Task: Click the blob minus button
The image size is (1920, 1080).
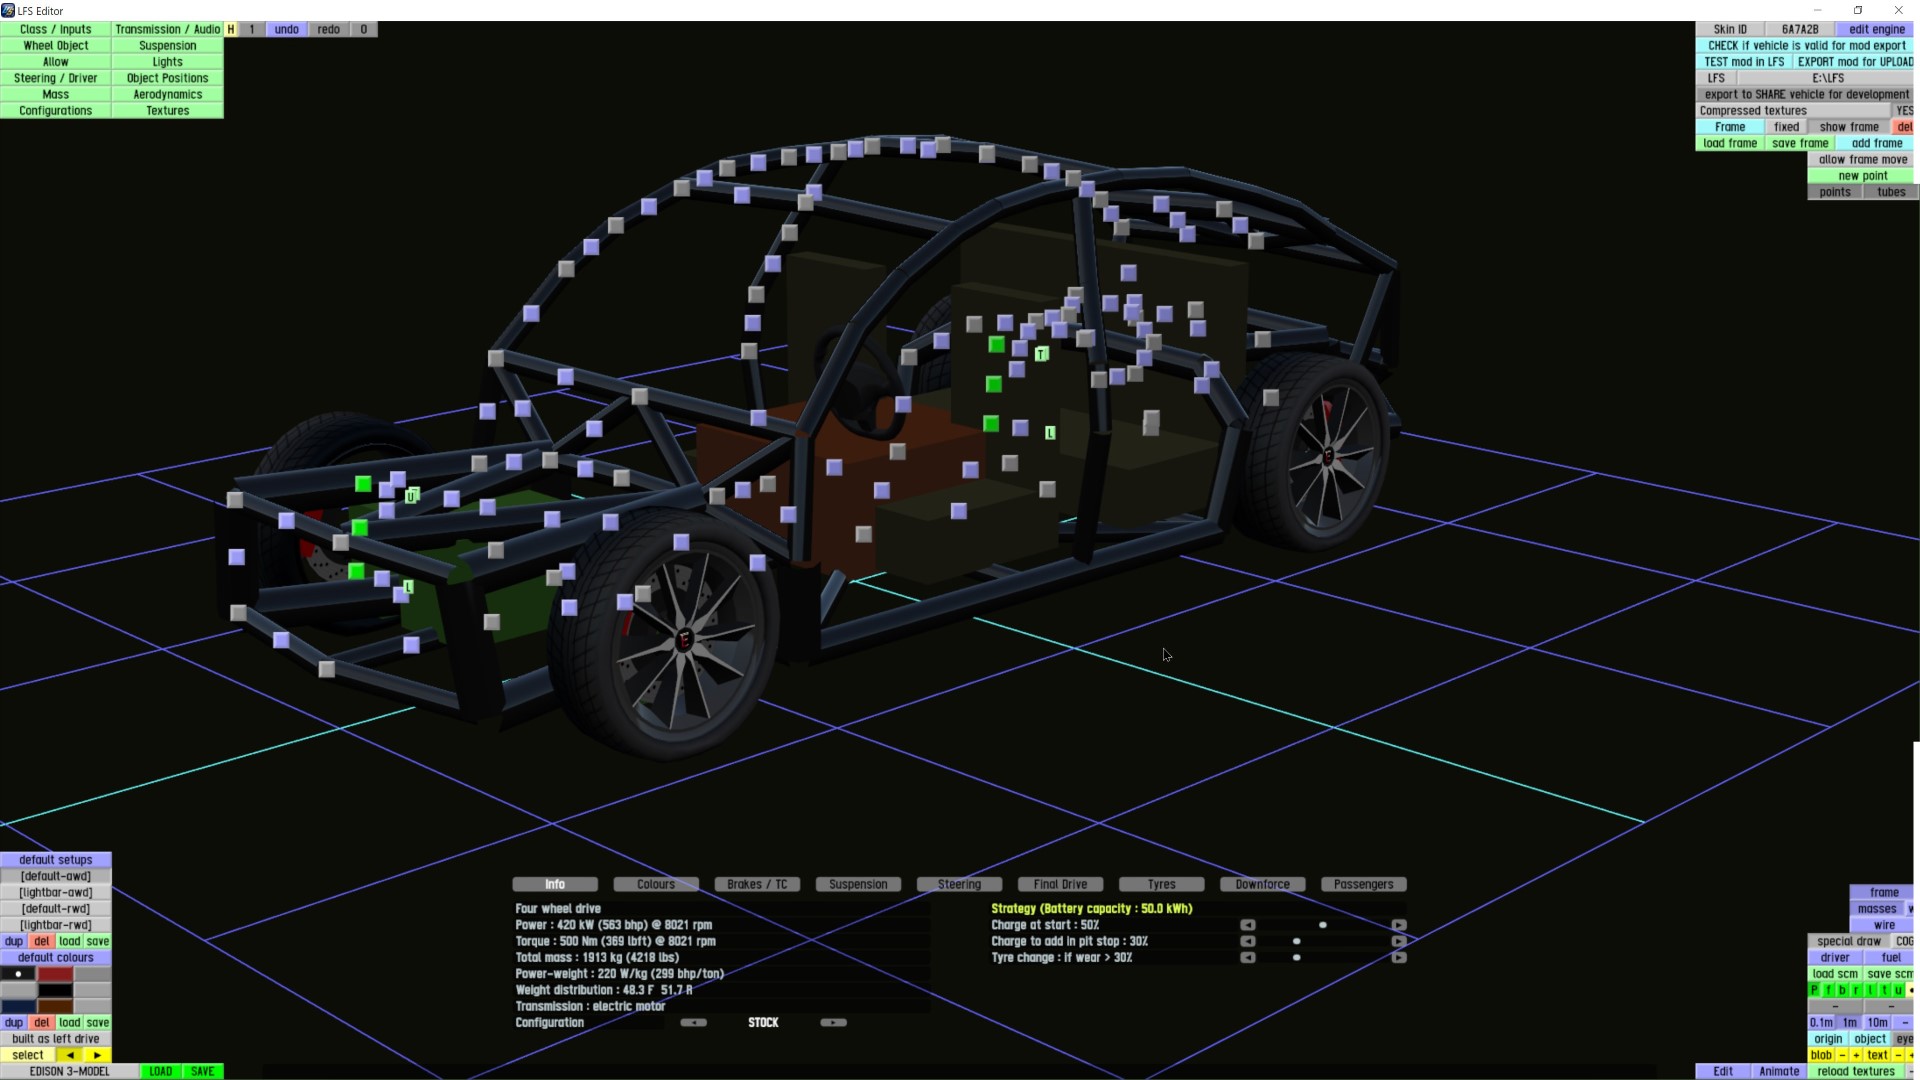Action: [1842, 1055]
